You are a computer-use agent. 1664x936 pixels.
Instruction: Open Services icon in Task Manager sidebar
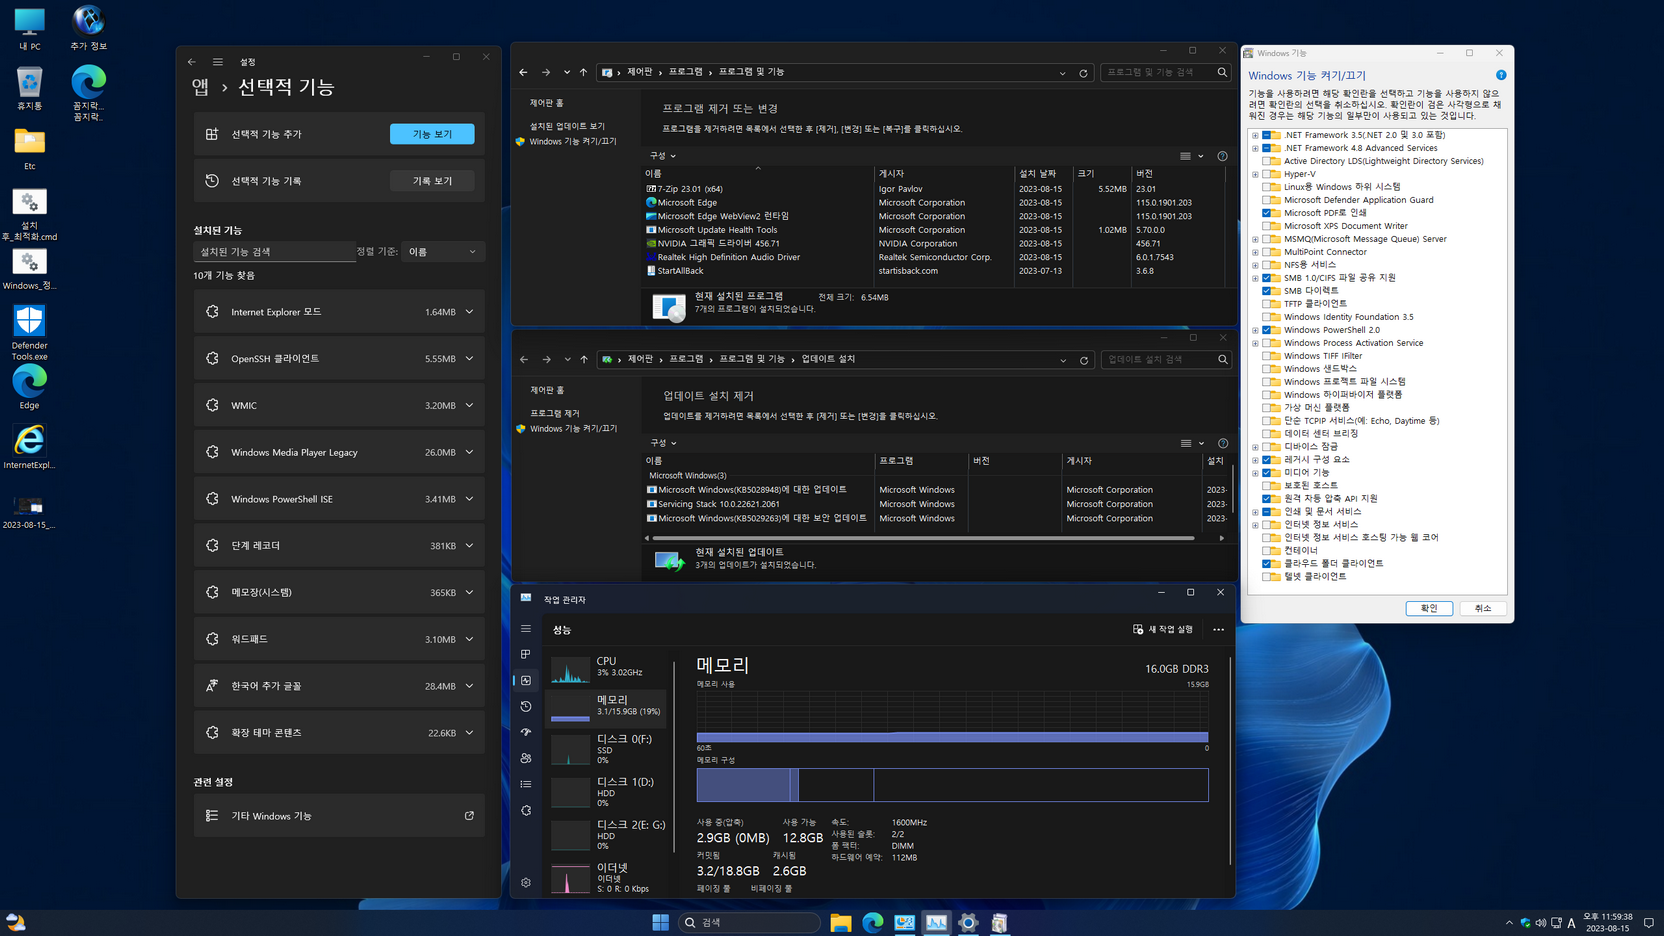click(x=526, y=810)
